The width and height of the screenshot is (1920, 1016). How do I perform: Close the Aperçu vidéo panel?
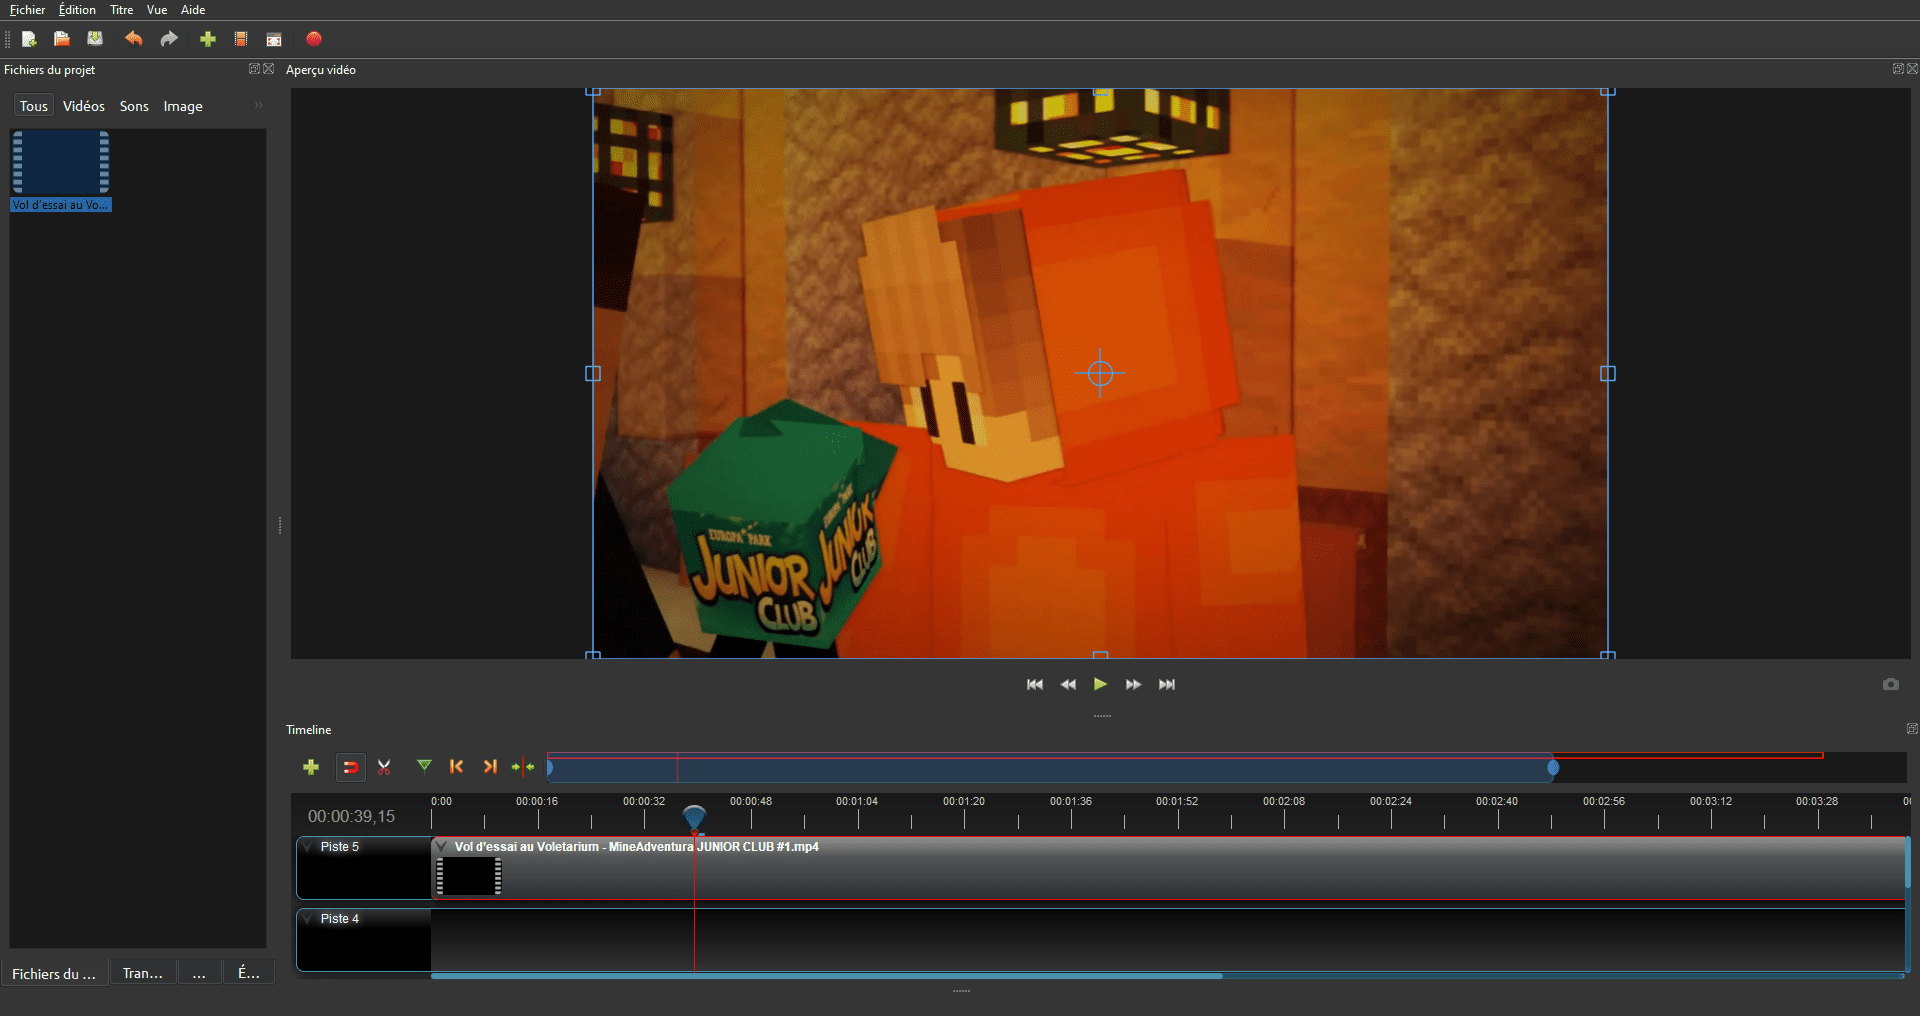[1912, 69]
